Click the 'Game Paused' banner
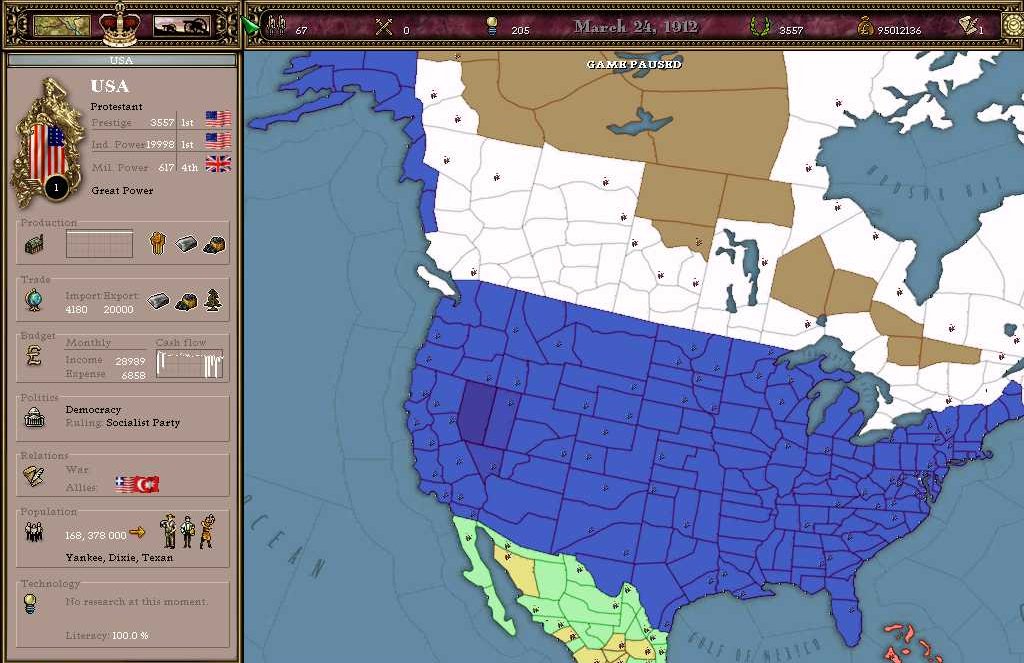 click(x=633, y=64)
